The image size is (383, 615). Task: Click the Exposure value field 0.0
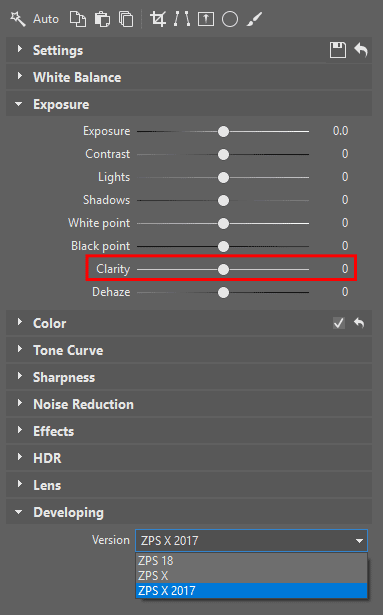[x=340, y=131]
